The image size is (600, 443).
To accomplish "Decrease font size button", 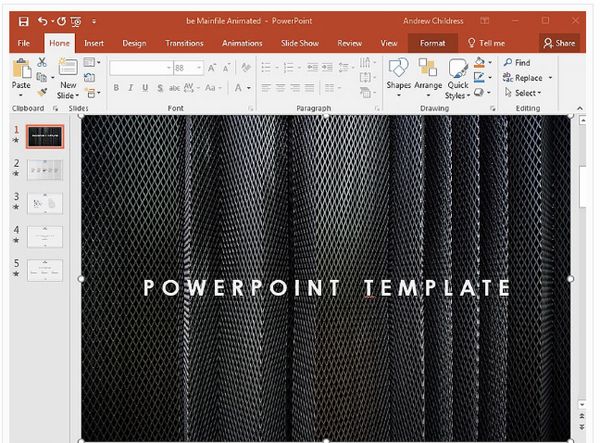I will click(x=227, y=68).
